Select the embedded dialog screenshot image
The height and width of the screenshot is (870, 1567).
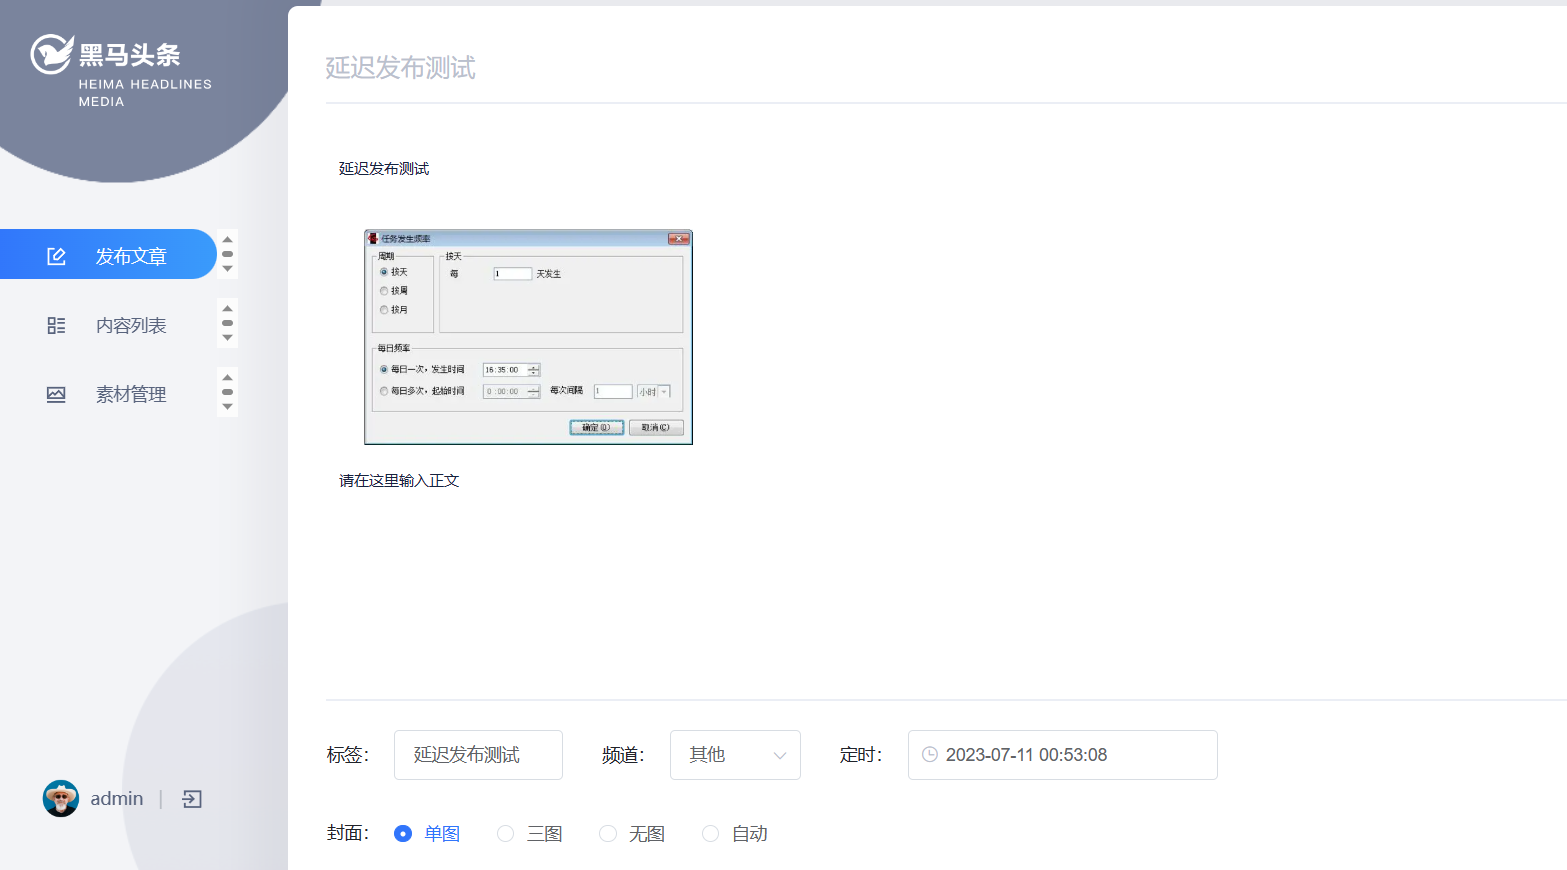pos(528,337)
